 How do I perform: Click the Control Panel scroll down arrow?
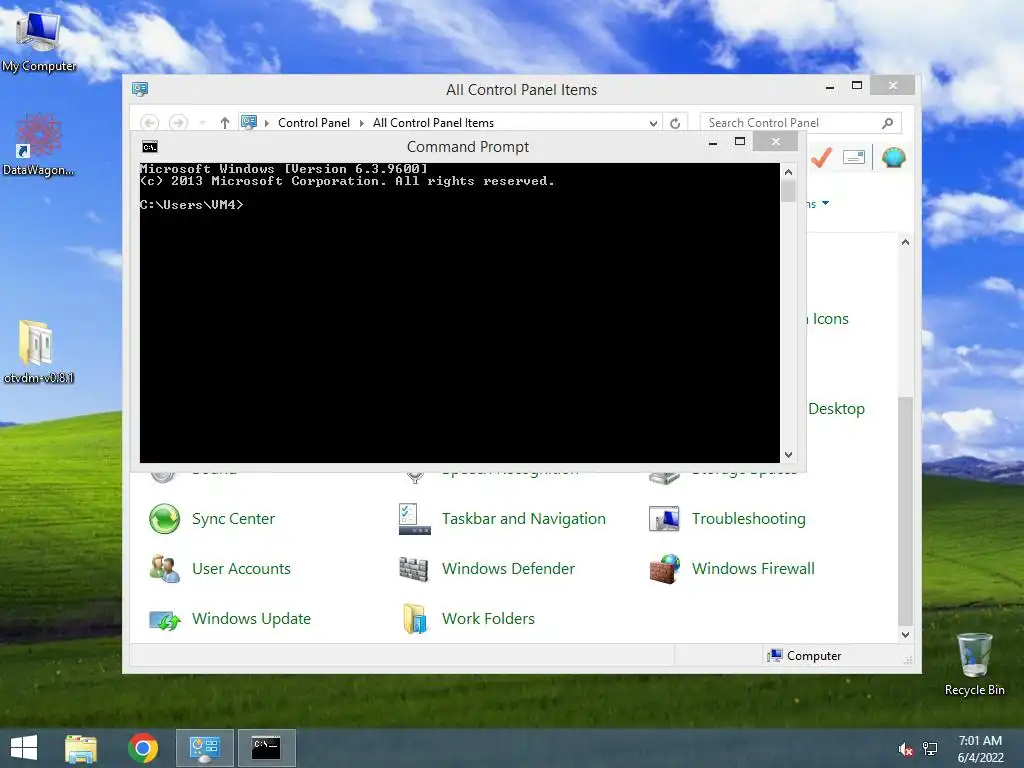point(905,635)
